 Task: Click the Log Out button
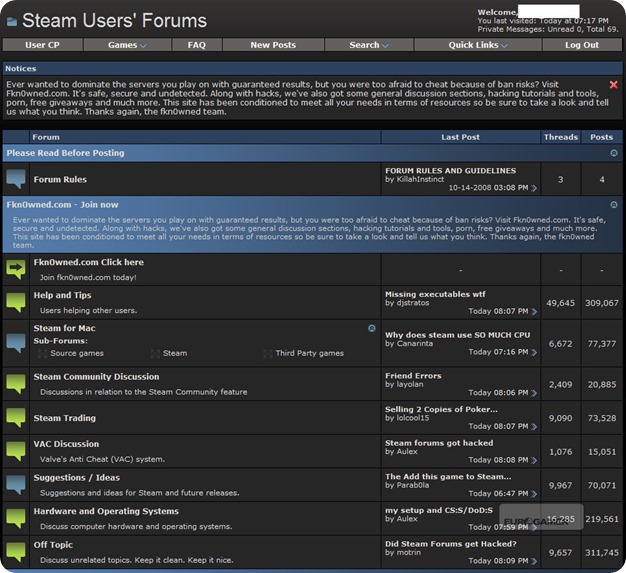[582, 45]
